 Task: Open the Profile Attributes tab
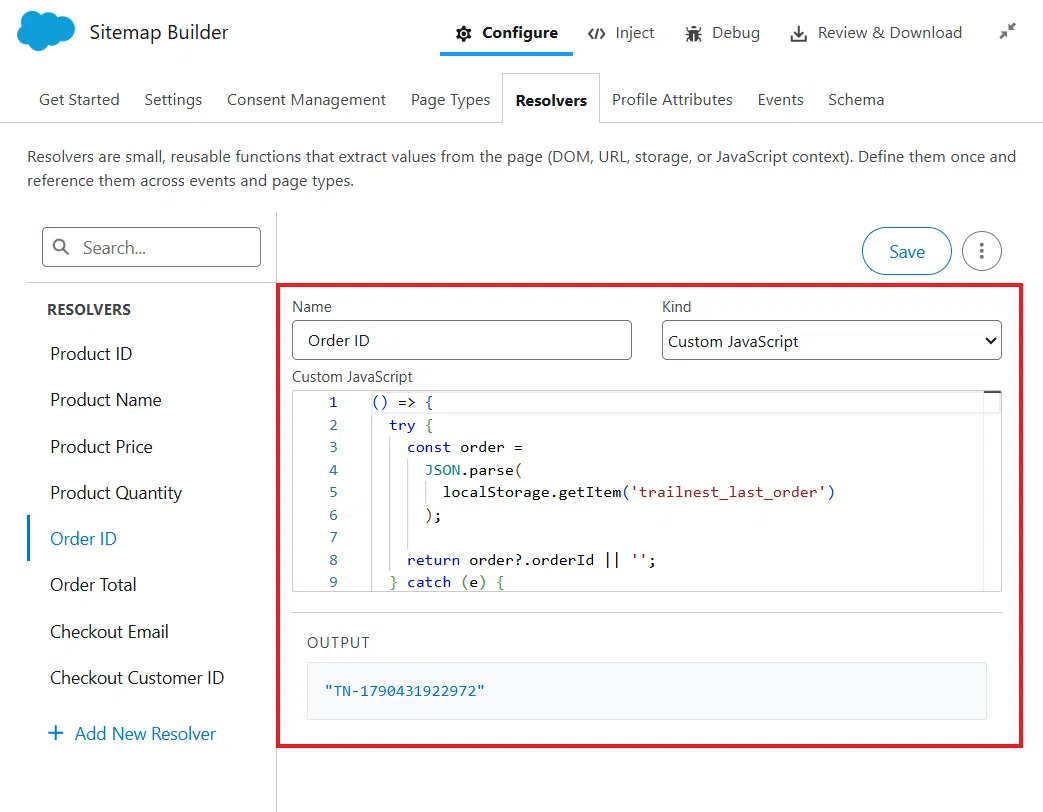[672, 100]
